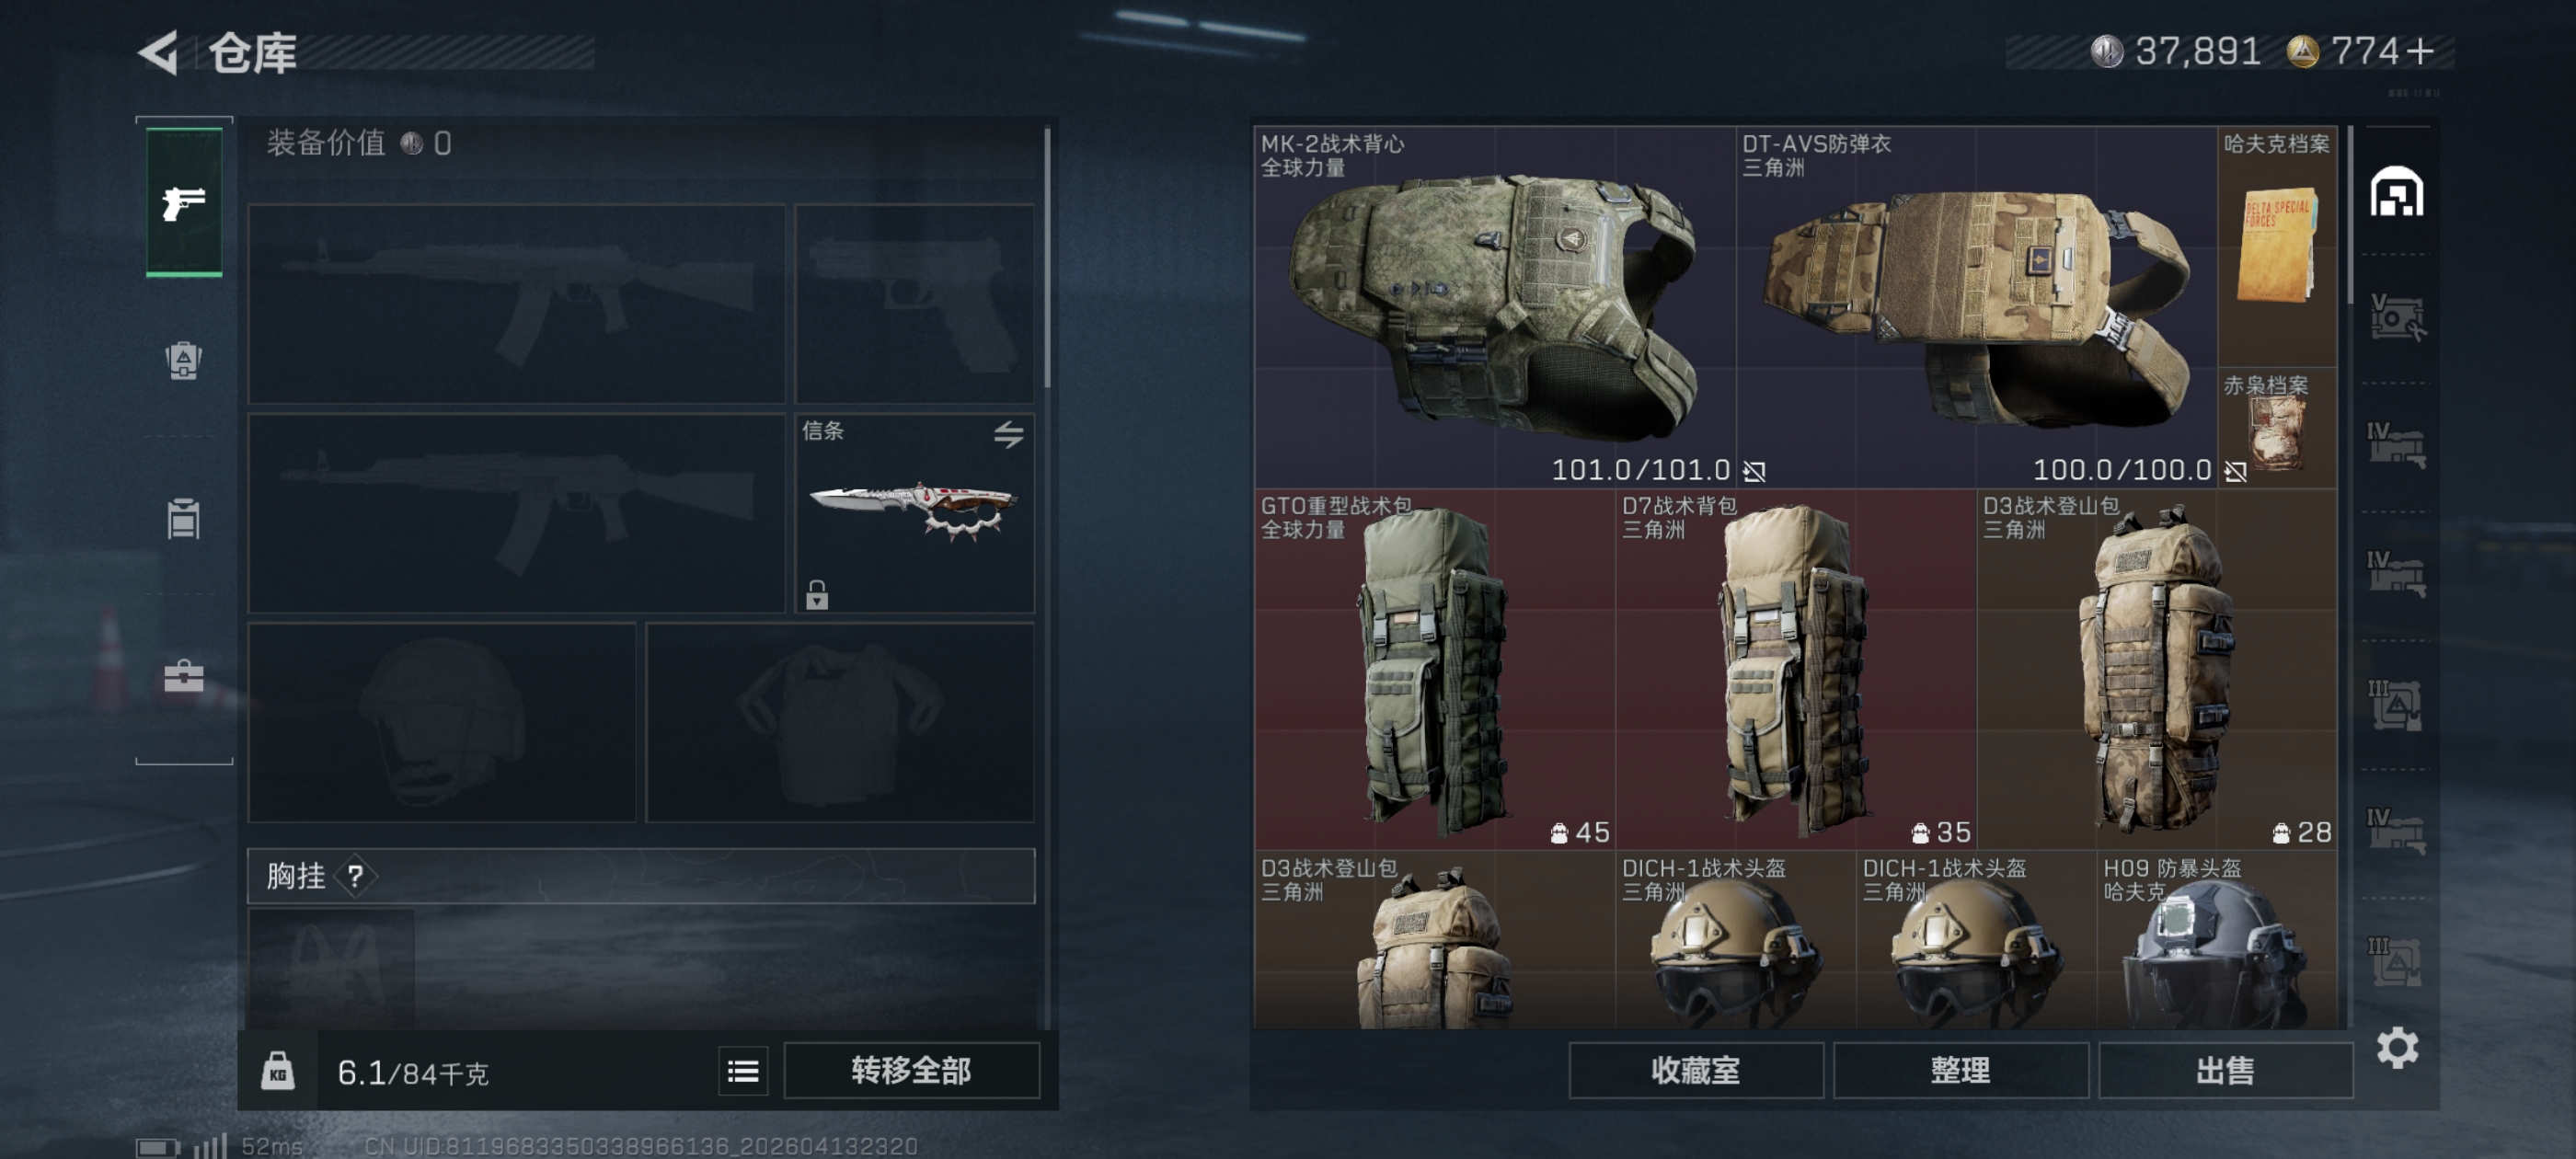Open the 胸挂 help question mark
2576x1159 pixels.
click(x=355, y=877)
